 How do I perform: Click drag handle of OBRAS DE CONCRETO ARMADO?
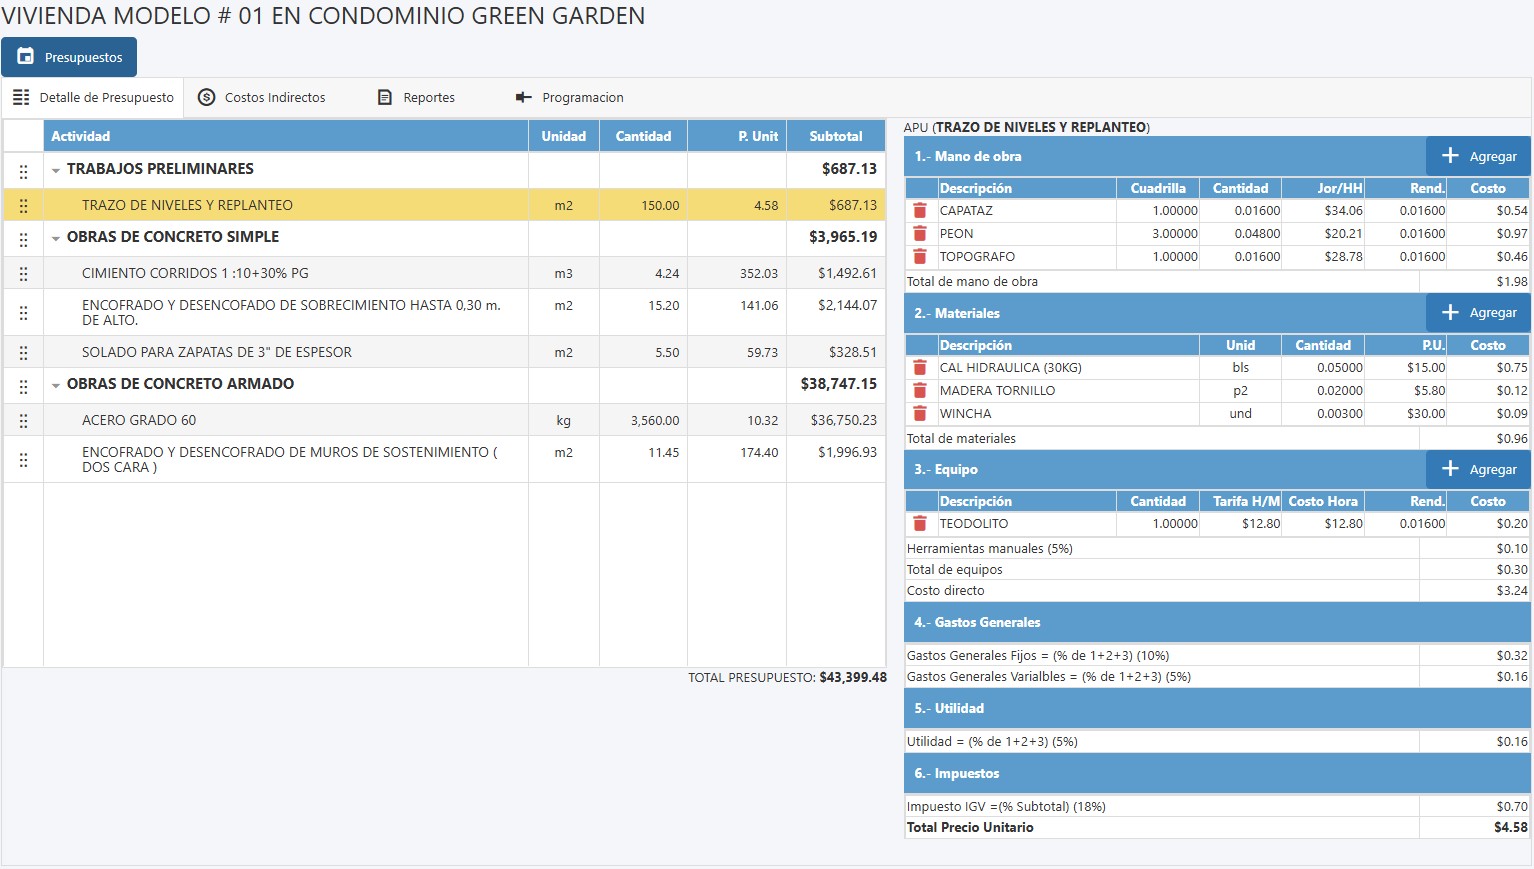[24, 386]
